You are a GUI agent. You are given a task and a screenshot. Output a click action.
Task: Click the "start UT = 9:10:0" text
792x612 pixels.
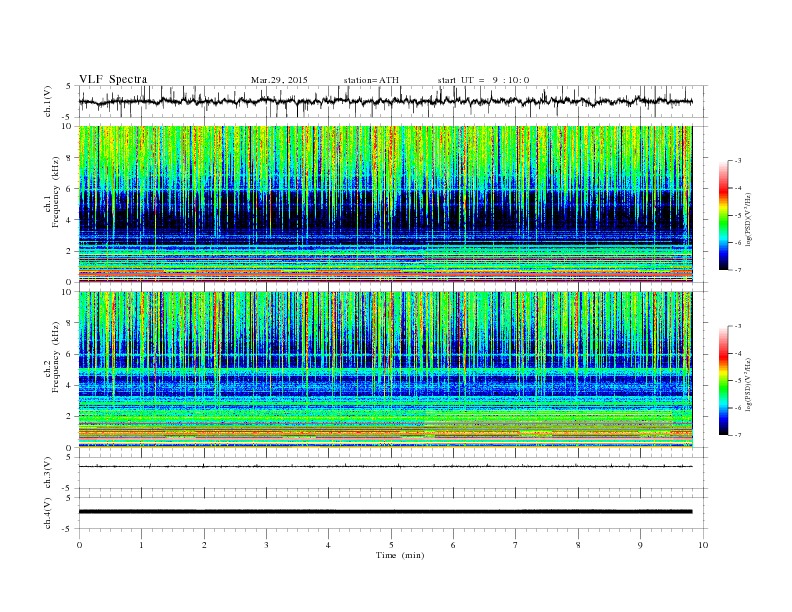click(484, 80)
